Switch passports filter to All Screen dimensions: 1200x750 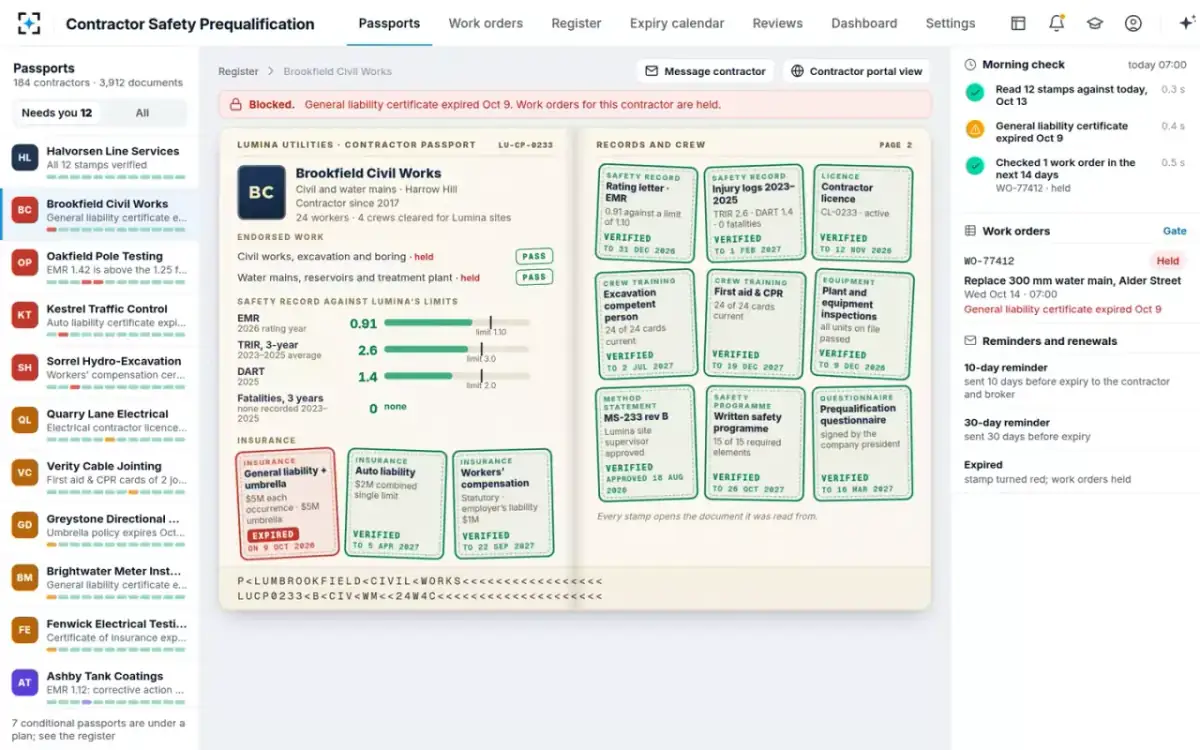pyautogui.click(x=142, y=113)
